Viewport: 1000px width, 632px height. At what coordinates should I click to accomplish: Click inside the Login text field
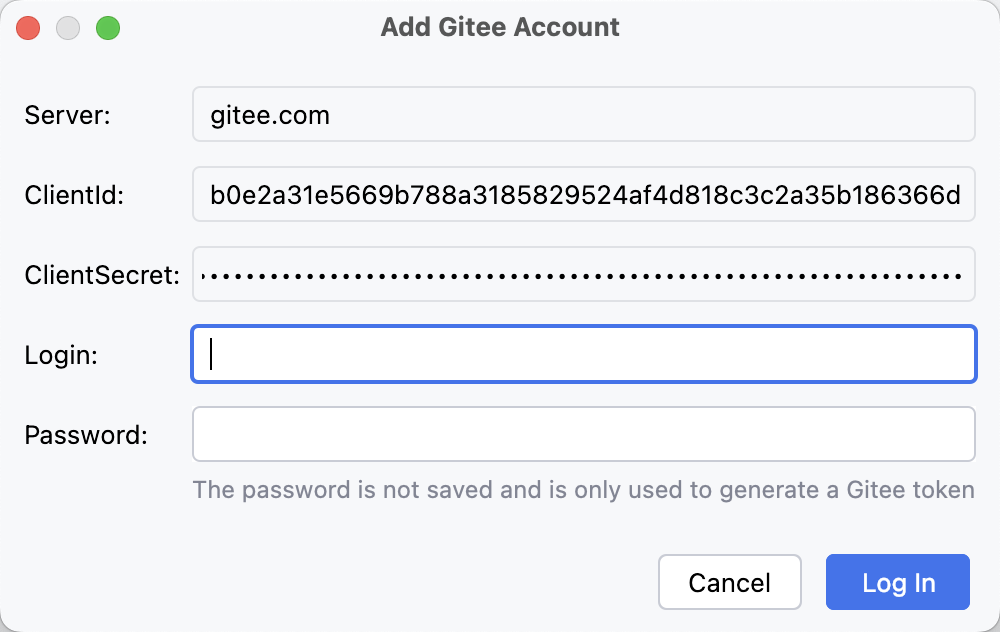tap(583, 355)
